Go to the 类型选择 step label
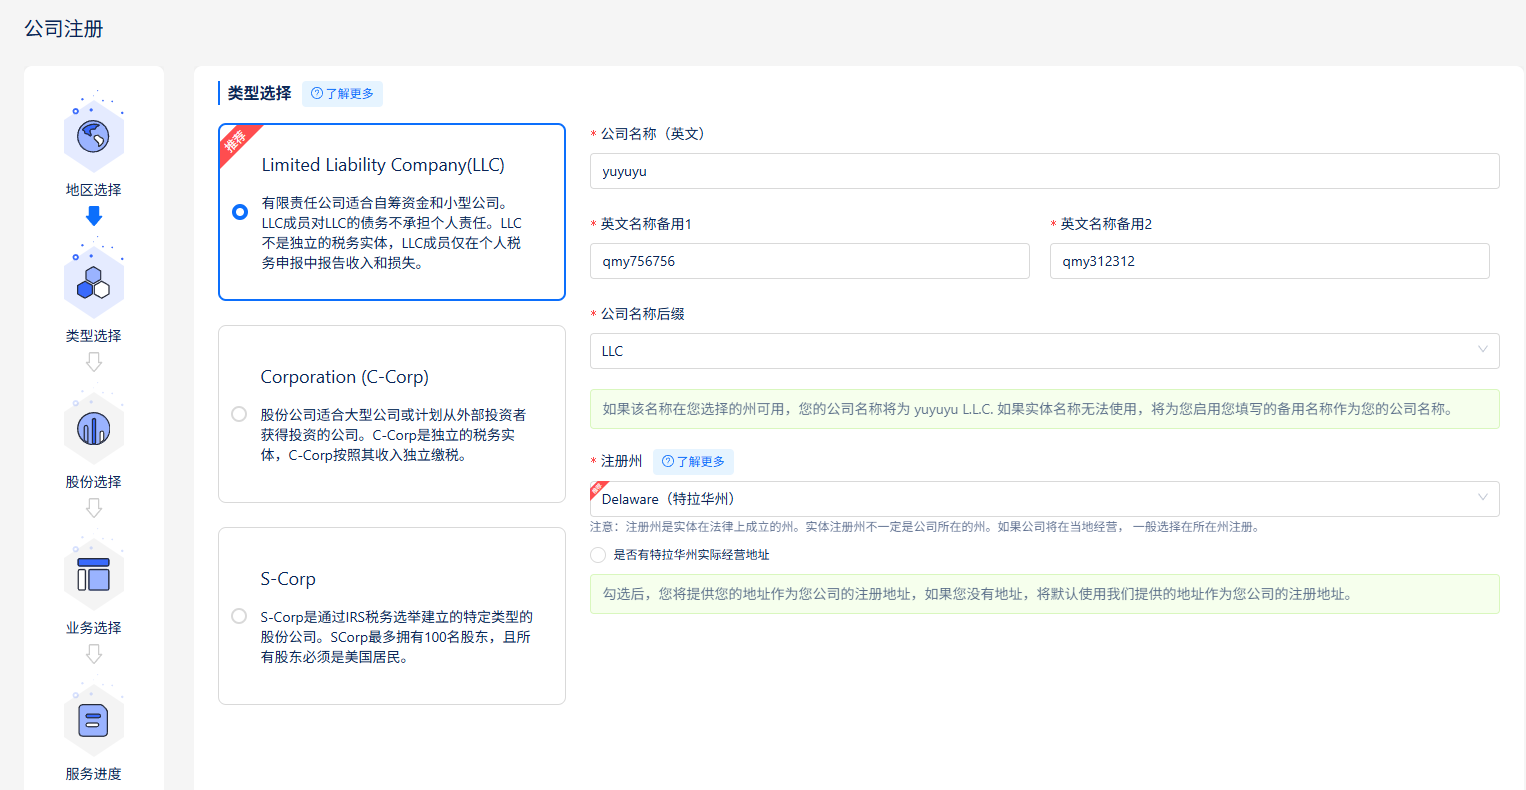Image resolution: width=1526 pixels, height=790 pixels. (x=94, y=336)
